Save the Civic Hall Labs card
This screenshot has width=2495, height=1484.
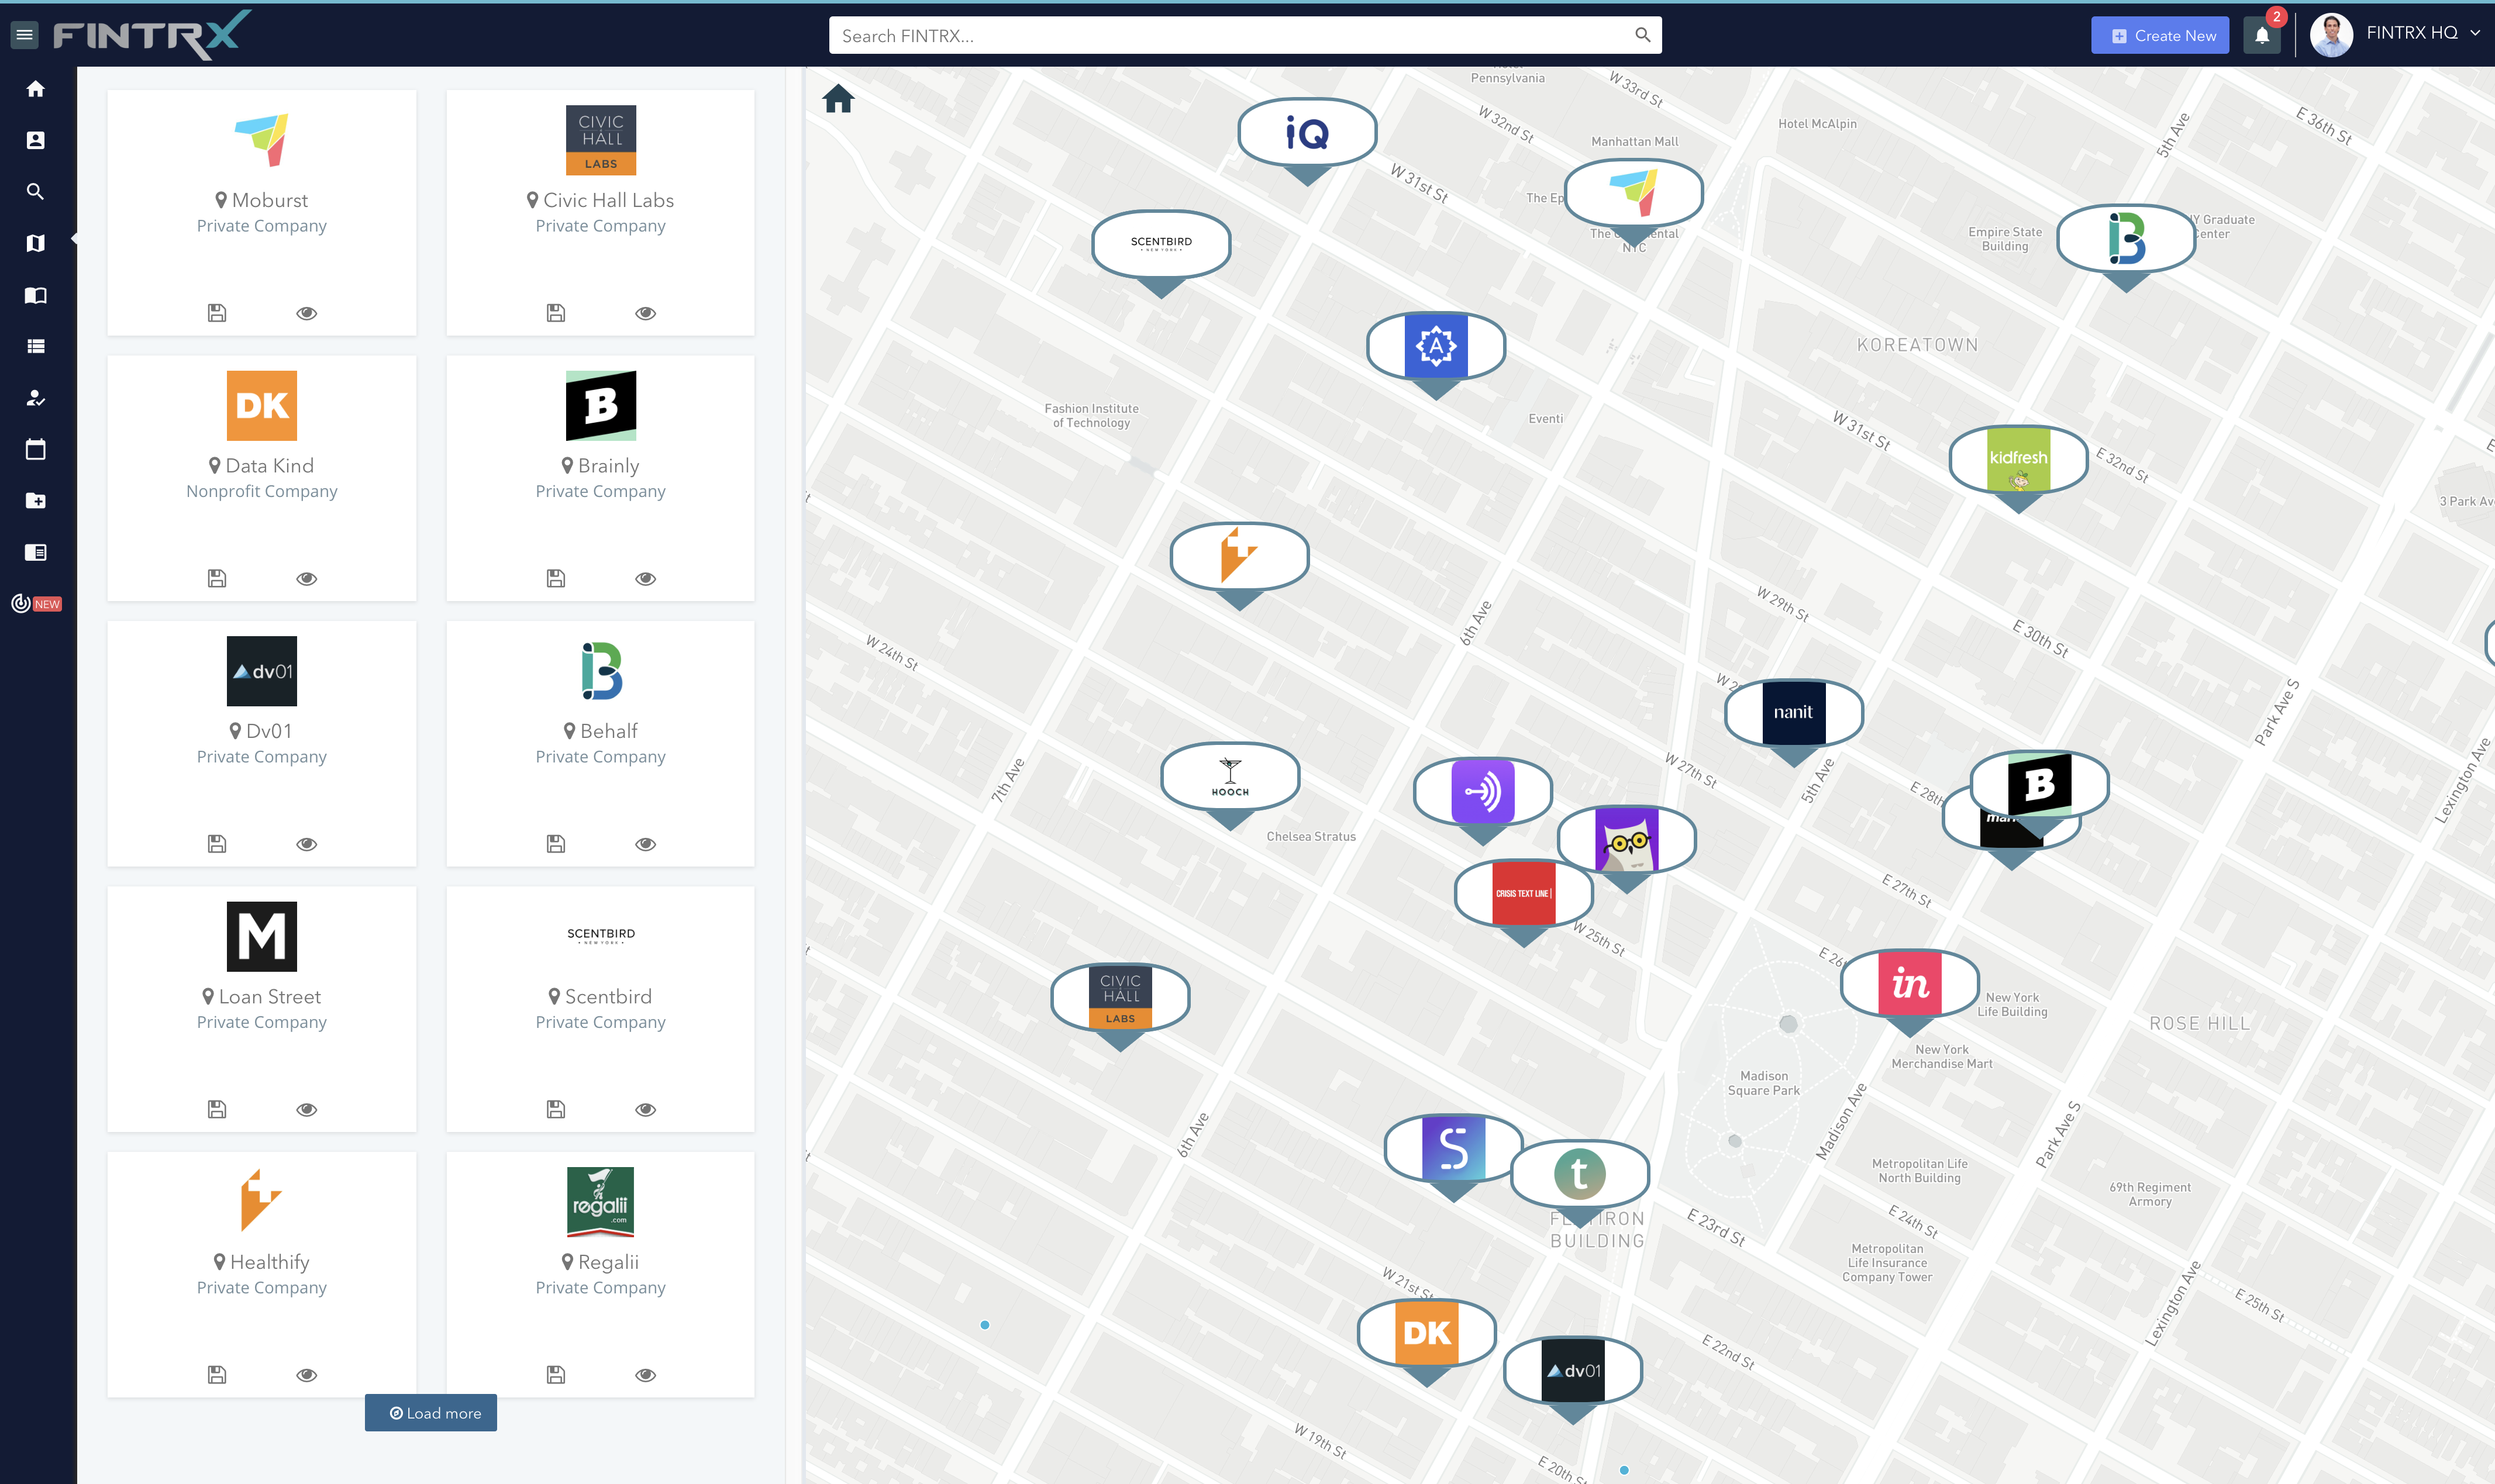[x=556, y=313]
